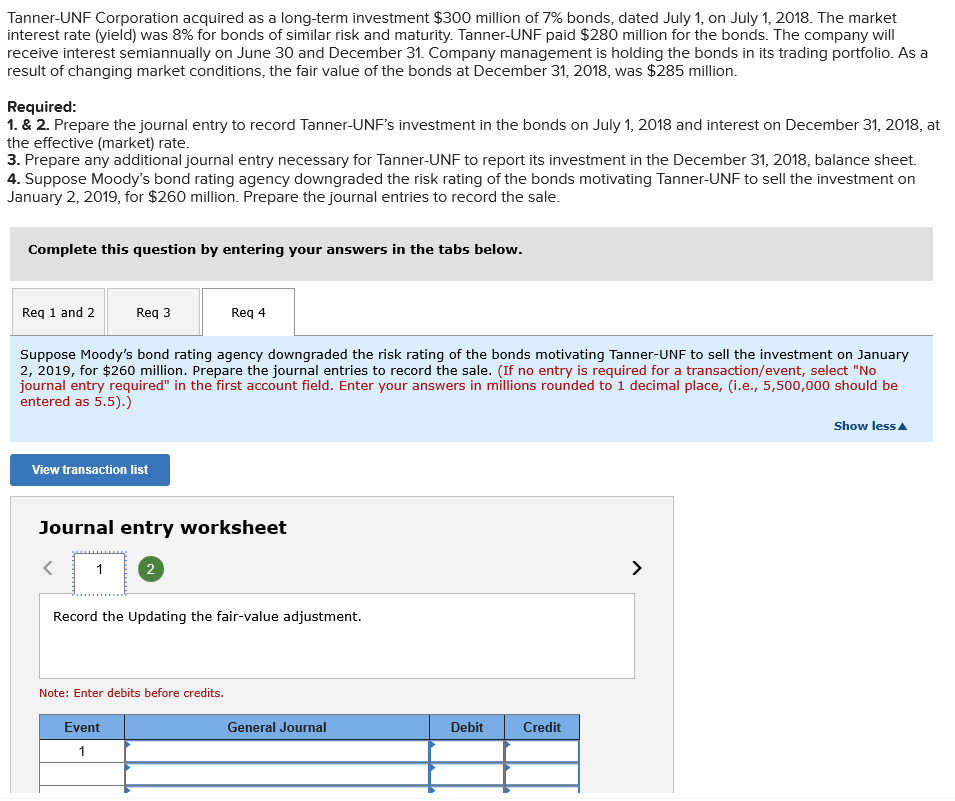The width and height of the screenshot is (955, 801).
Task: Switch to the Req 1 and 2 tab
Action: 58,312
